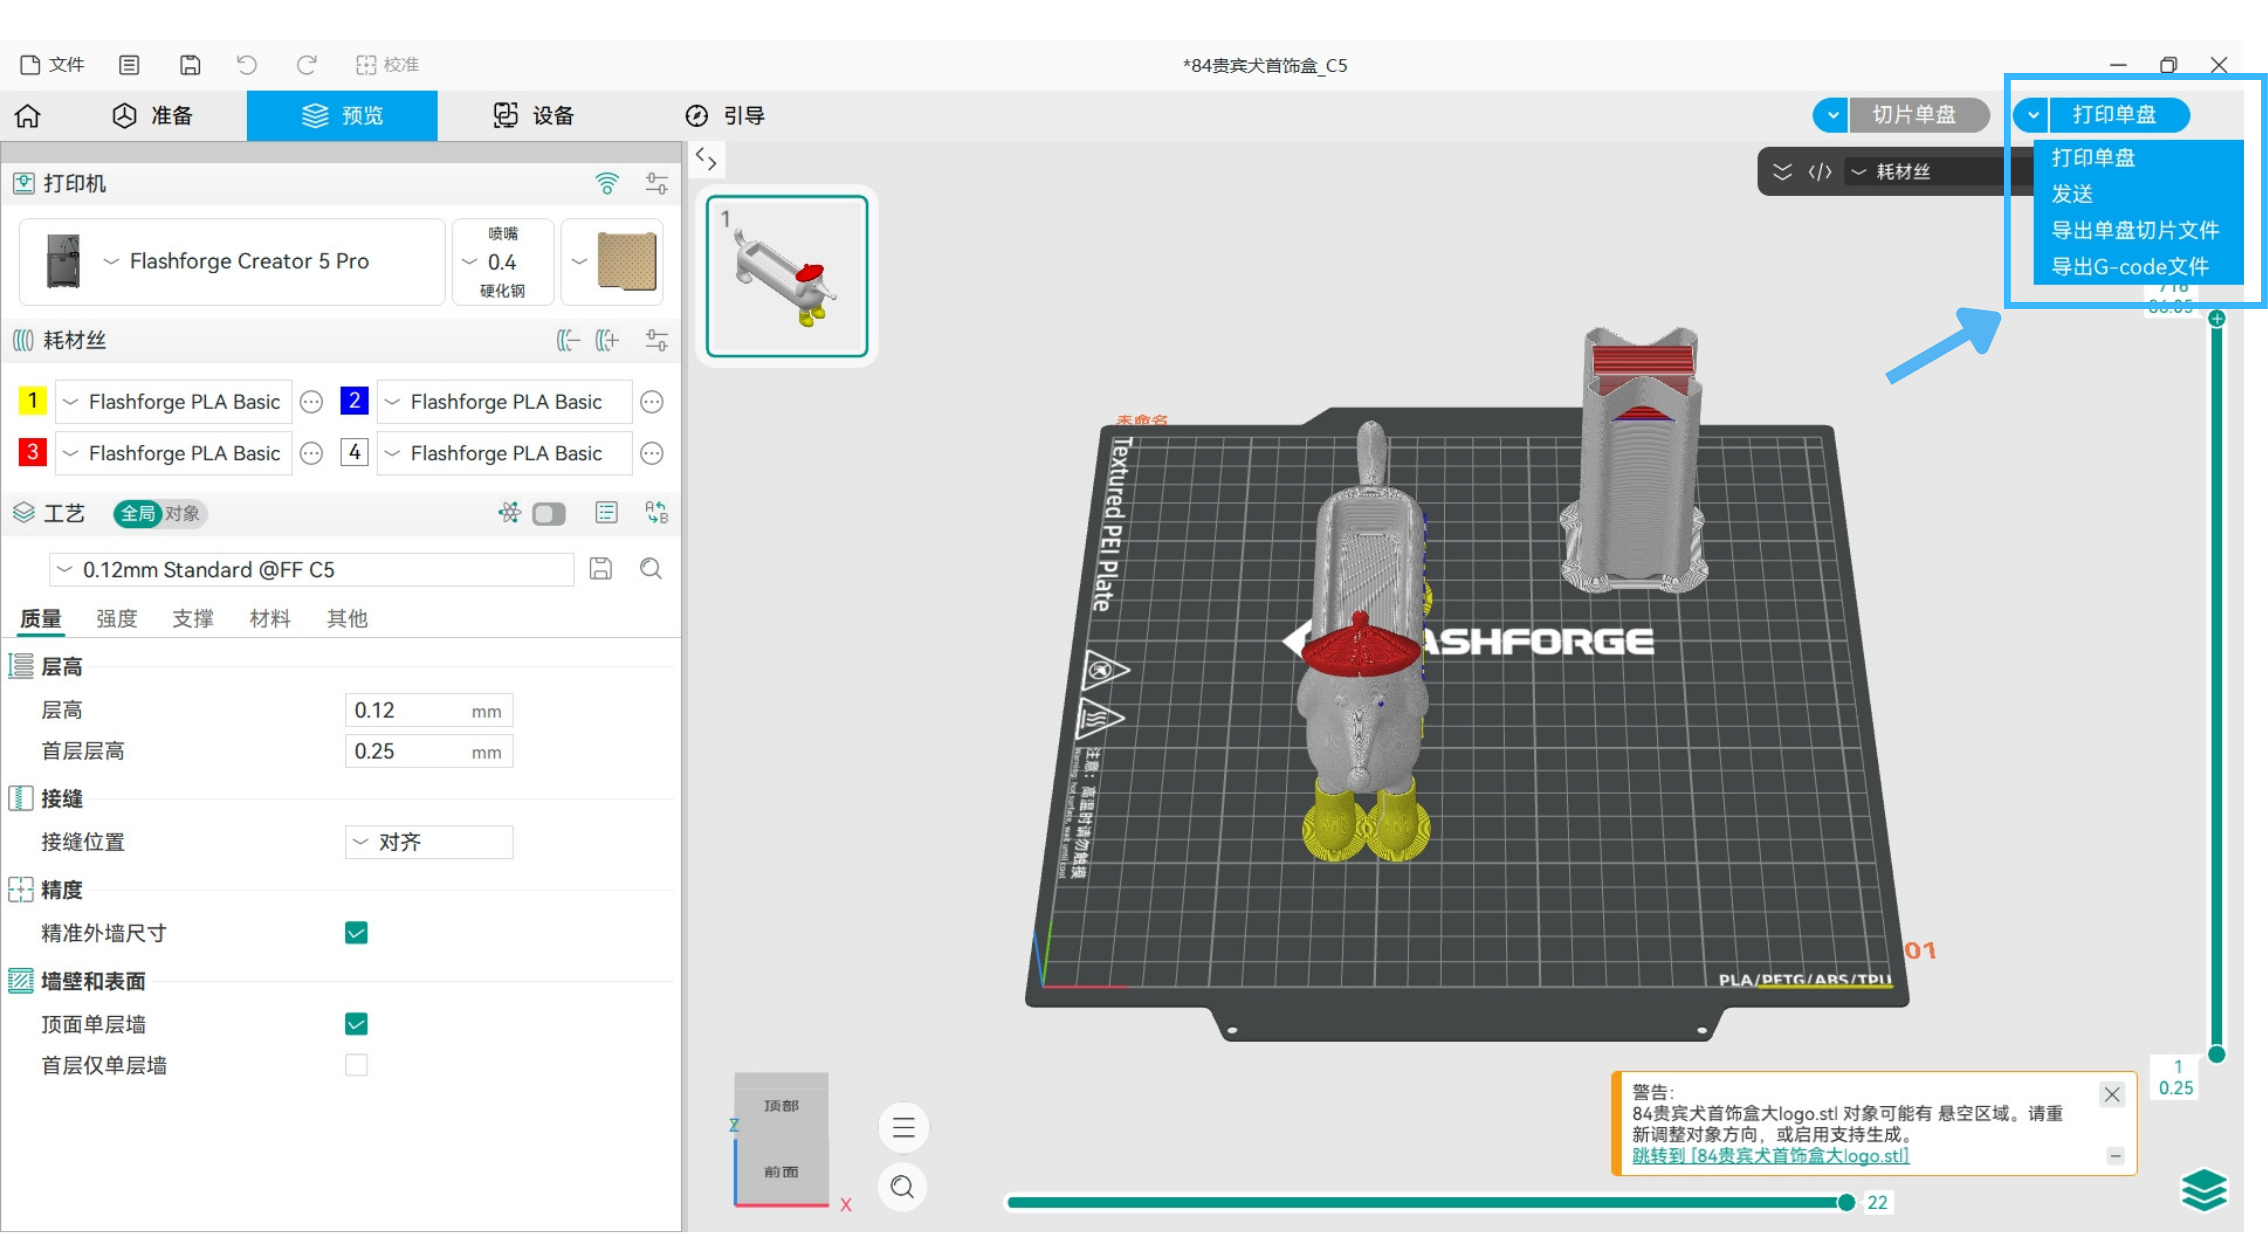Click the horizontal layer progress slider handle
This screenshot has height=1234, width=2268.
1846,1202
